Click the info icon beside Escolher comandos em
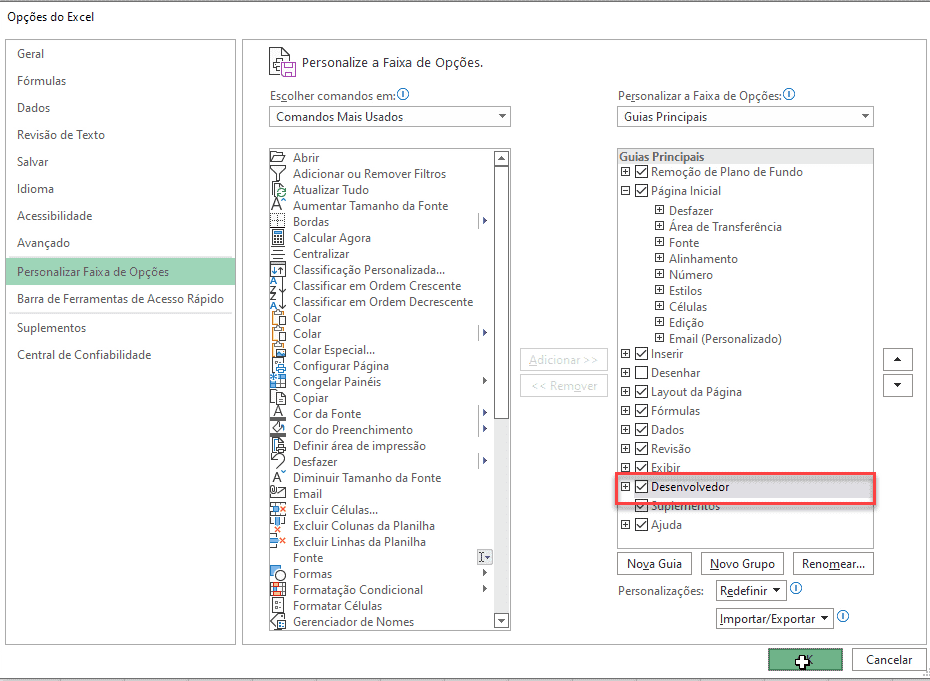This screenshot has width=930, height=681. 403,94
